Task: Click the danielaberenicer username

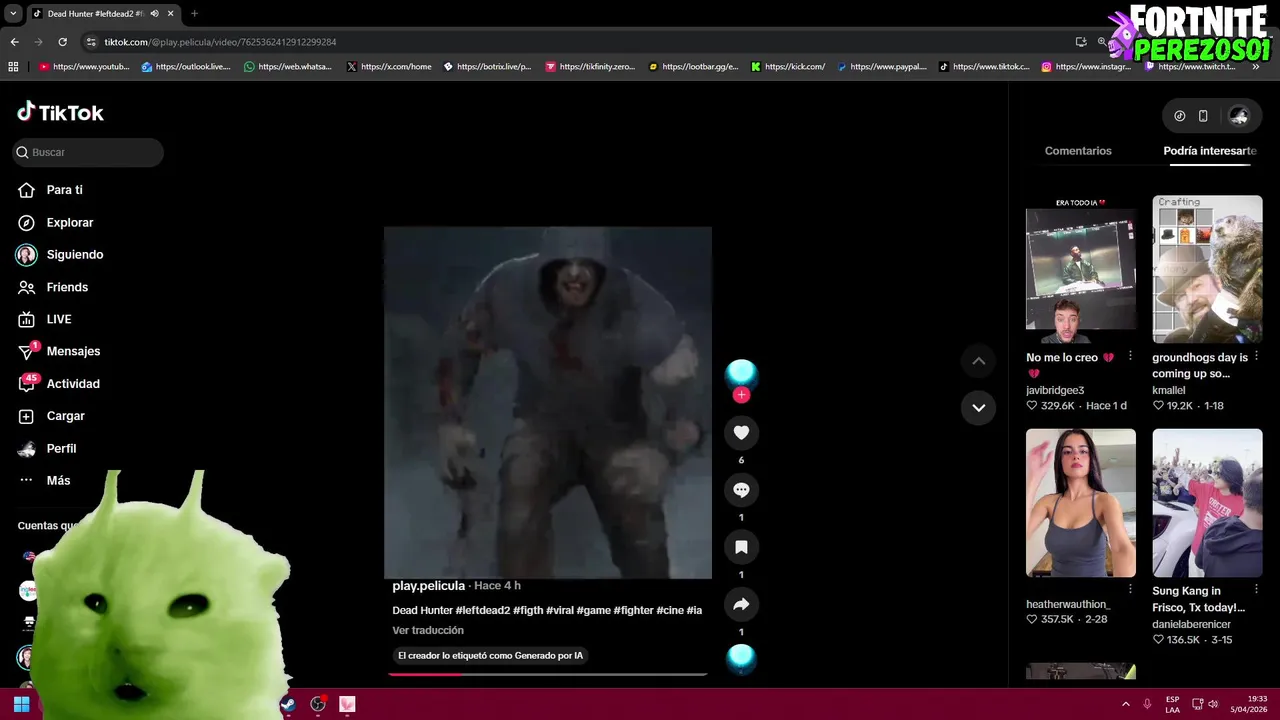Action: click(1192, 625)
